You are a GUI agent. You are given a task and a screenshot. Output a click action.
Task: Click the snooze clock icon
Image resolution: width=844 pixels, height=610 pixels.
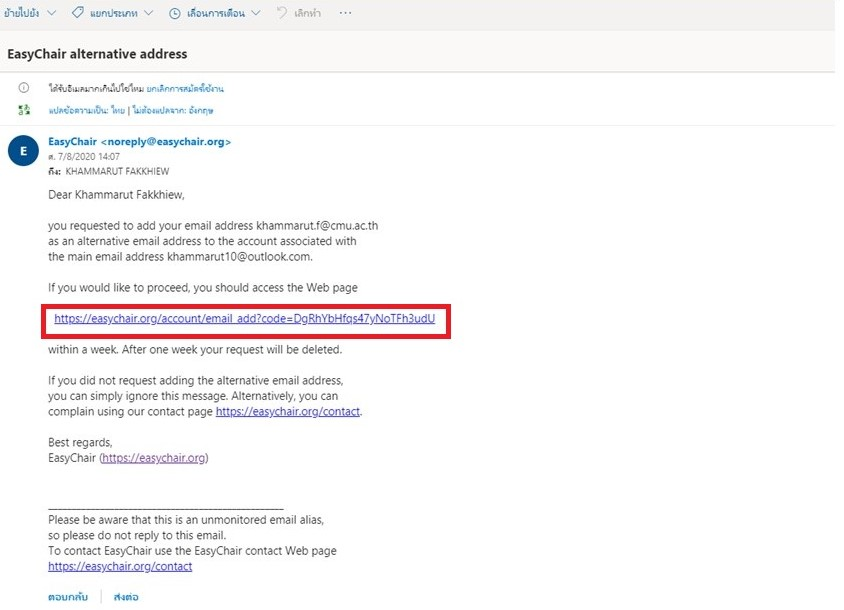(175, 13)
